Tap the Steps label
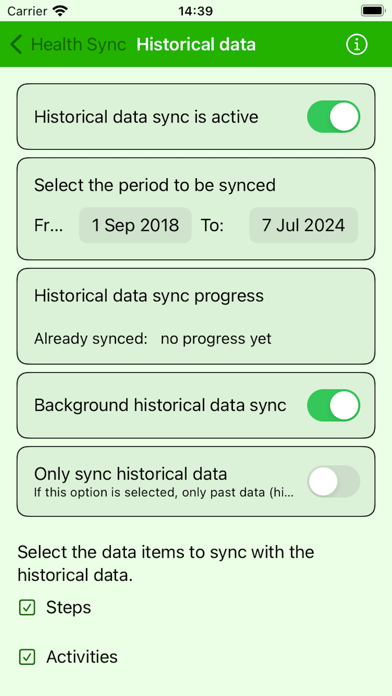This screenshot has height=696, width=392. click(69, 607)
